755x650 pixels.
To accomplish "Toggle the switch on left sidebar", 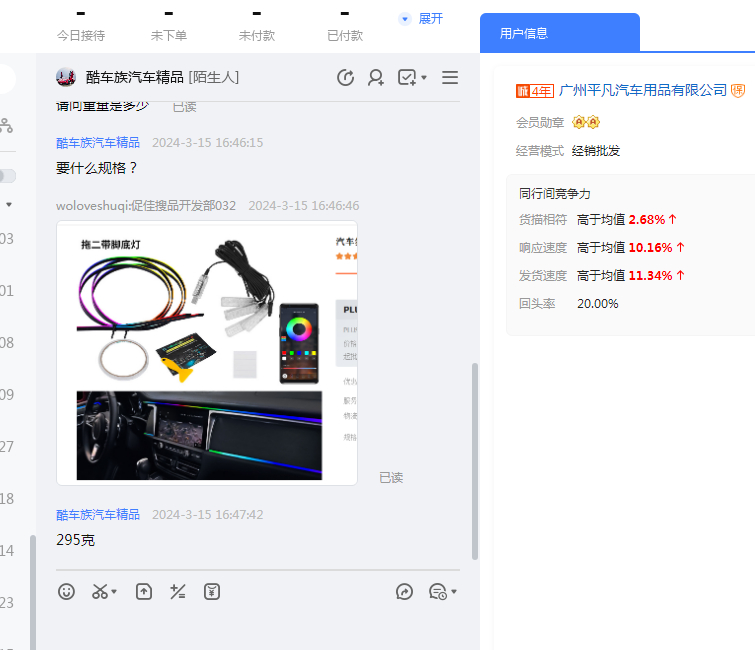I will (7, 176).
